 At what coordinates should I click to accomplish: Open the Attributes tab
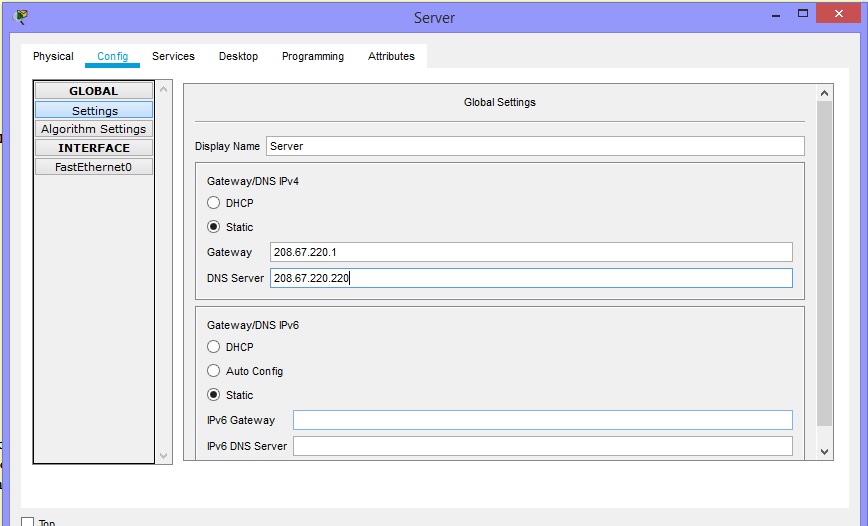[x=391, y=56]
